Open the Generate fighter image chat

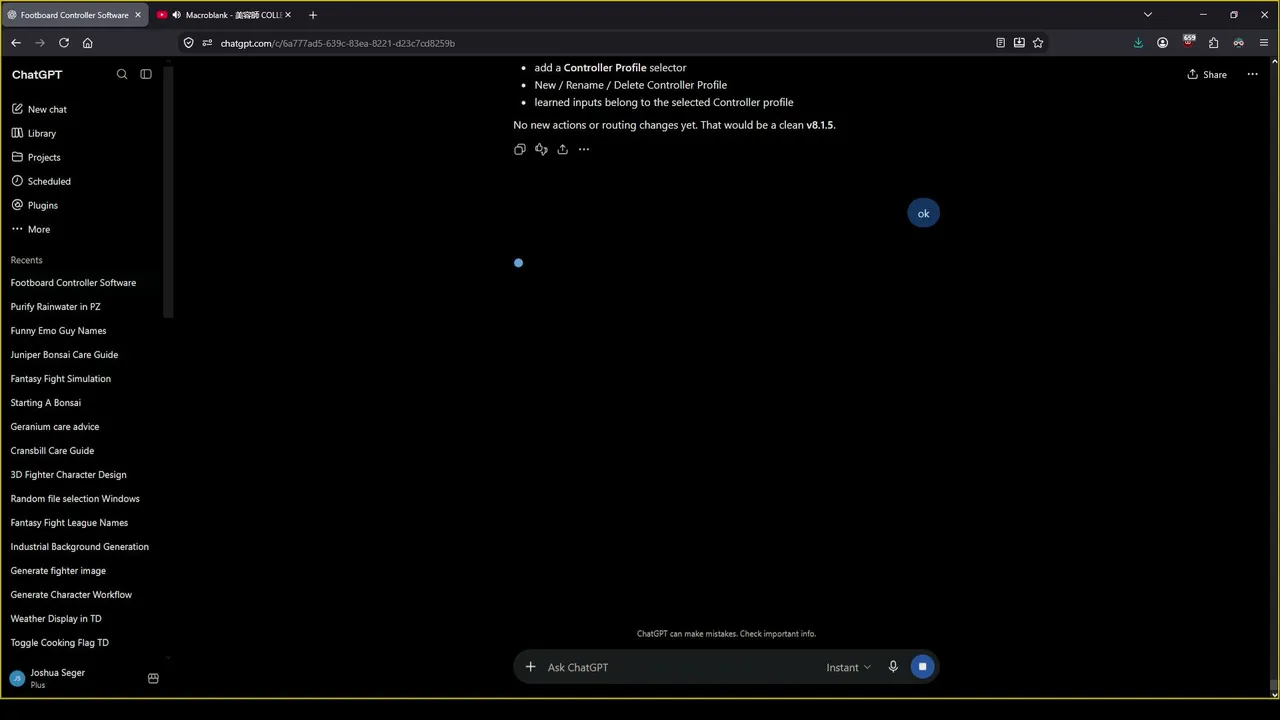tap(58, 571)
